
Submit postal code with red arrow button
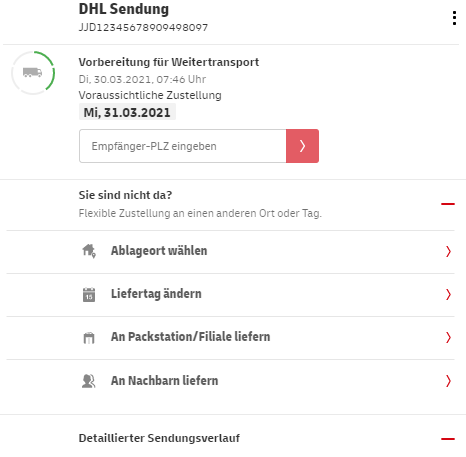(x=302, y=146)
